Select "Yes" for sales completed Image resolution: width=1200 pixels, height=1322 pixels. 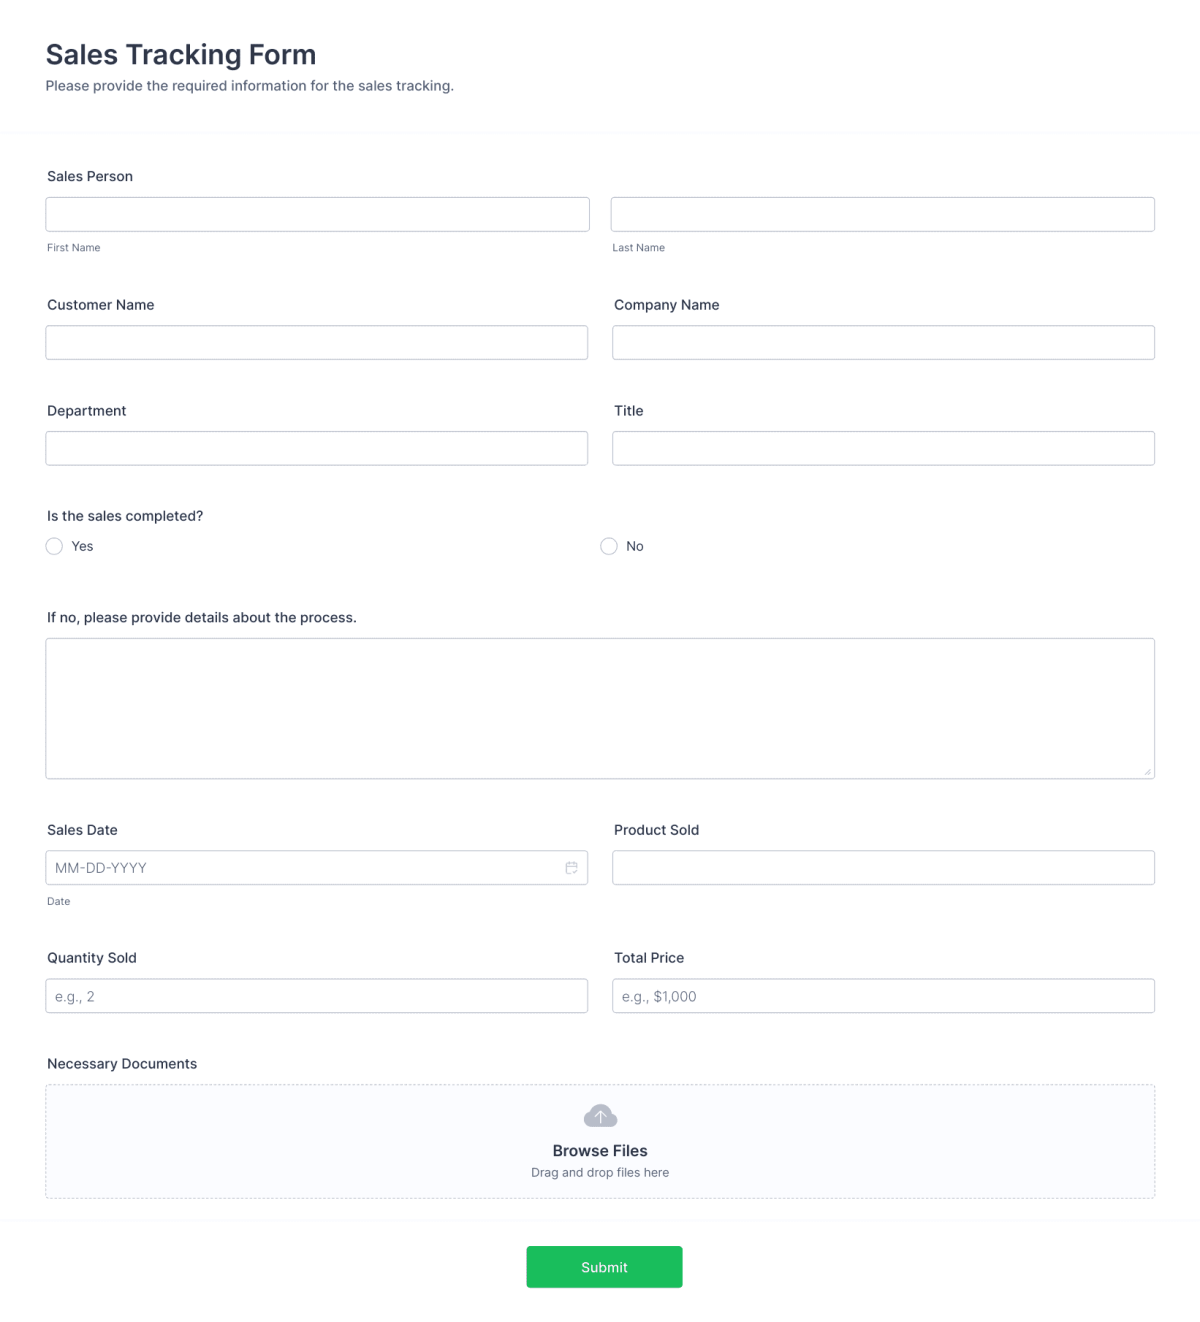tap(54, 546)
